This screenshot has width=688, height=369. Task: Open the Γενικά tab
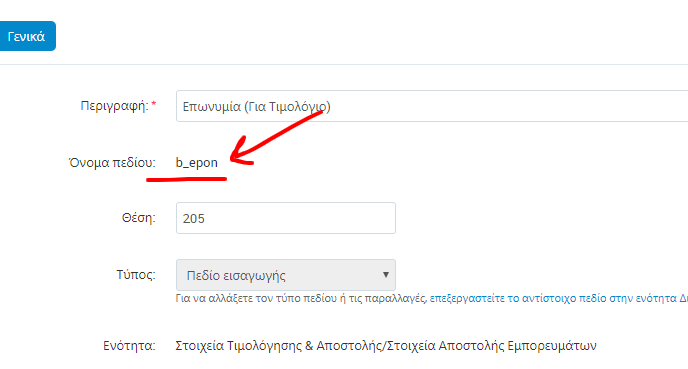pos(26,36)
